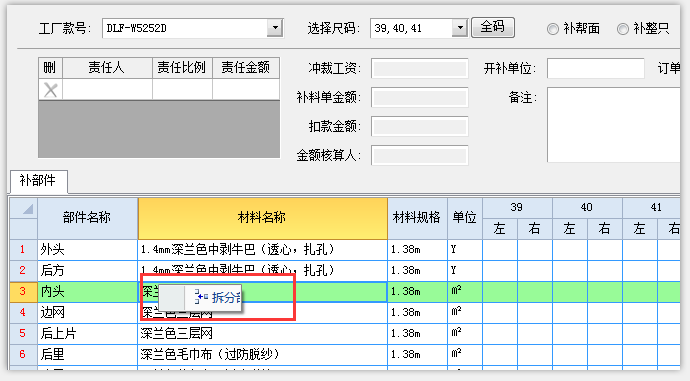Select the 补整只 radio button
Image resolution: width=690 pixels, height=381 pixels.
click(622, 29)
